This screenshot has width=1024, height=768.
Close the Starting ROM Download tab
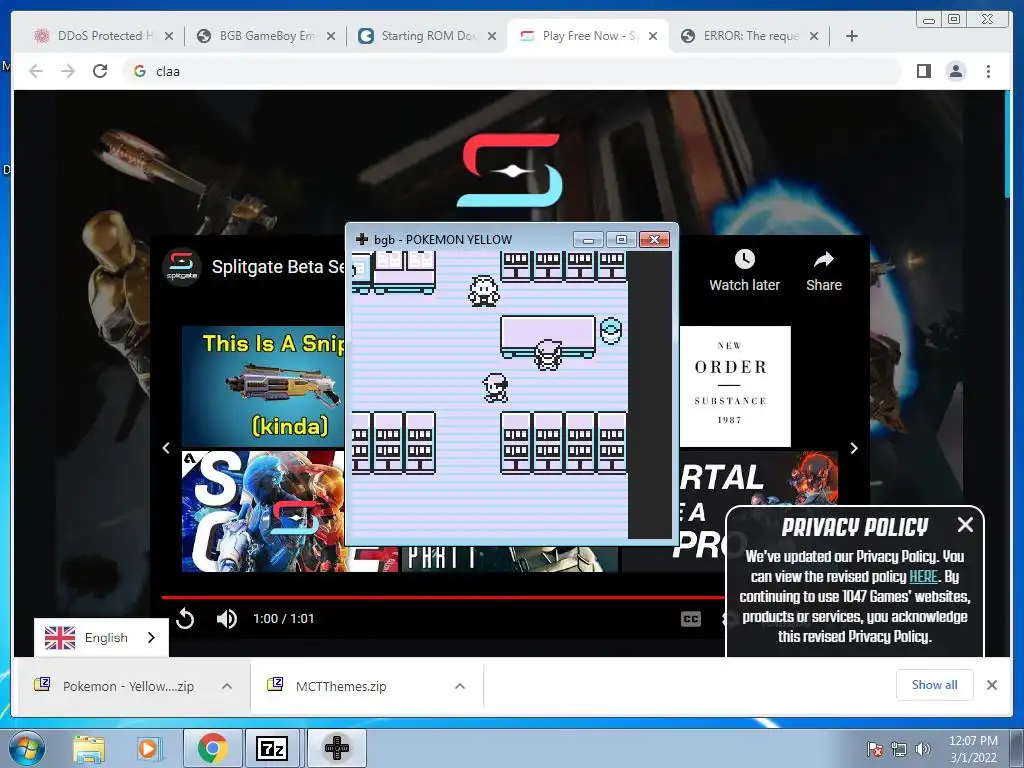[492, 36]
